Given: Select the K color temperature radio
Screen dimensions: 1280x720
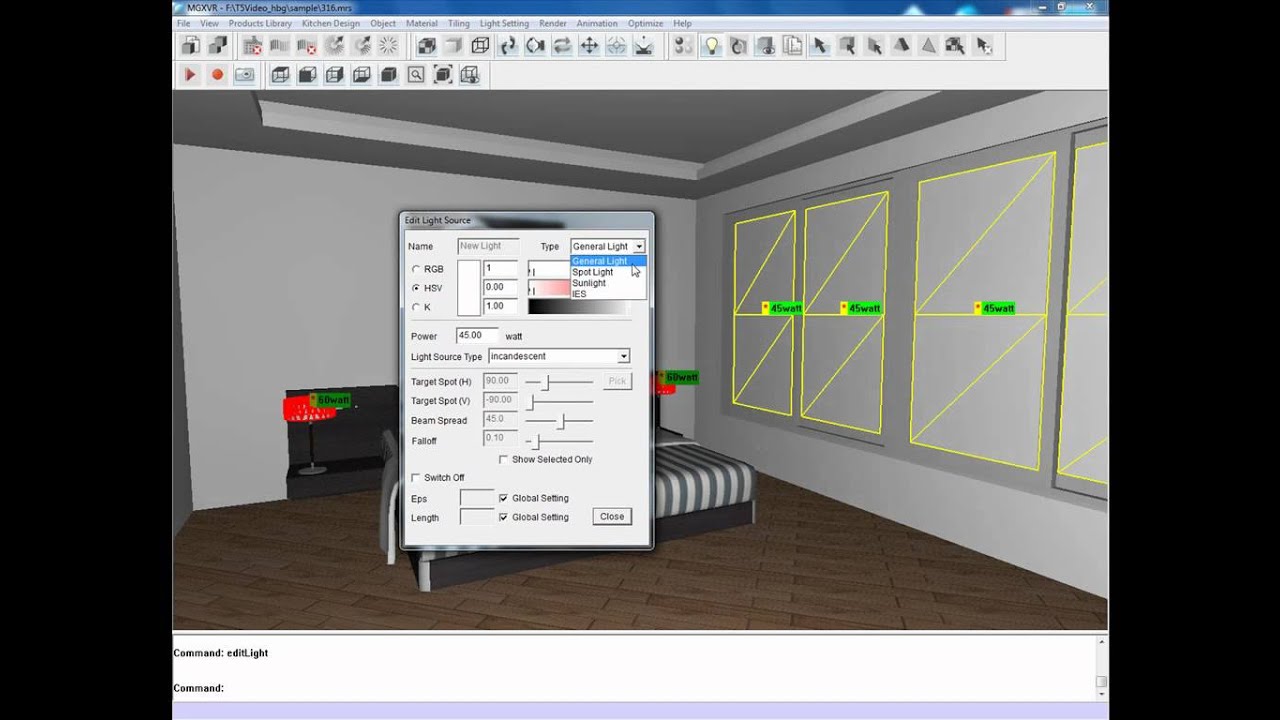Looking at the screenshot, I should pyautogui.click(x=416, y=307).
